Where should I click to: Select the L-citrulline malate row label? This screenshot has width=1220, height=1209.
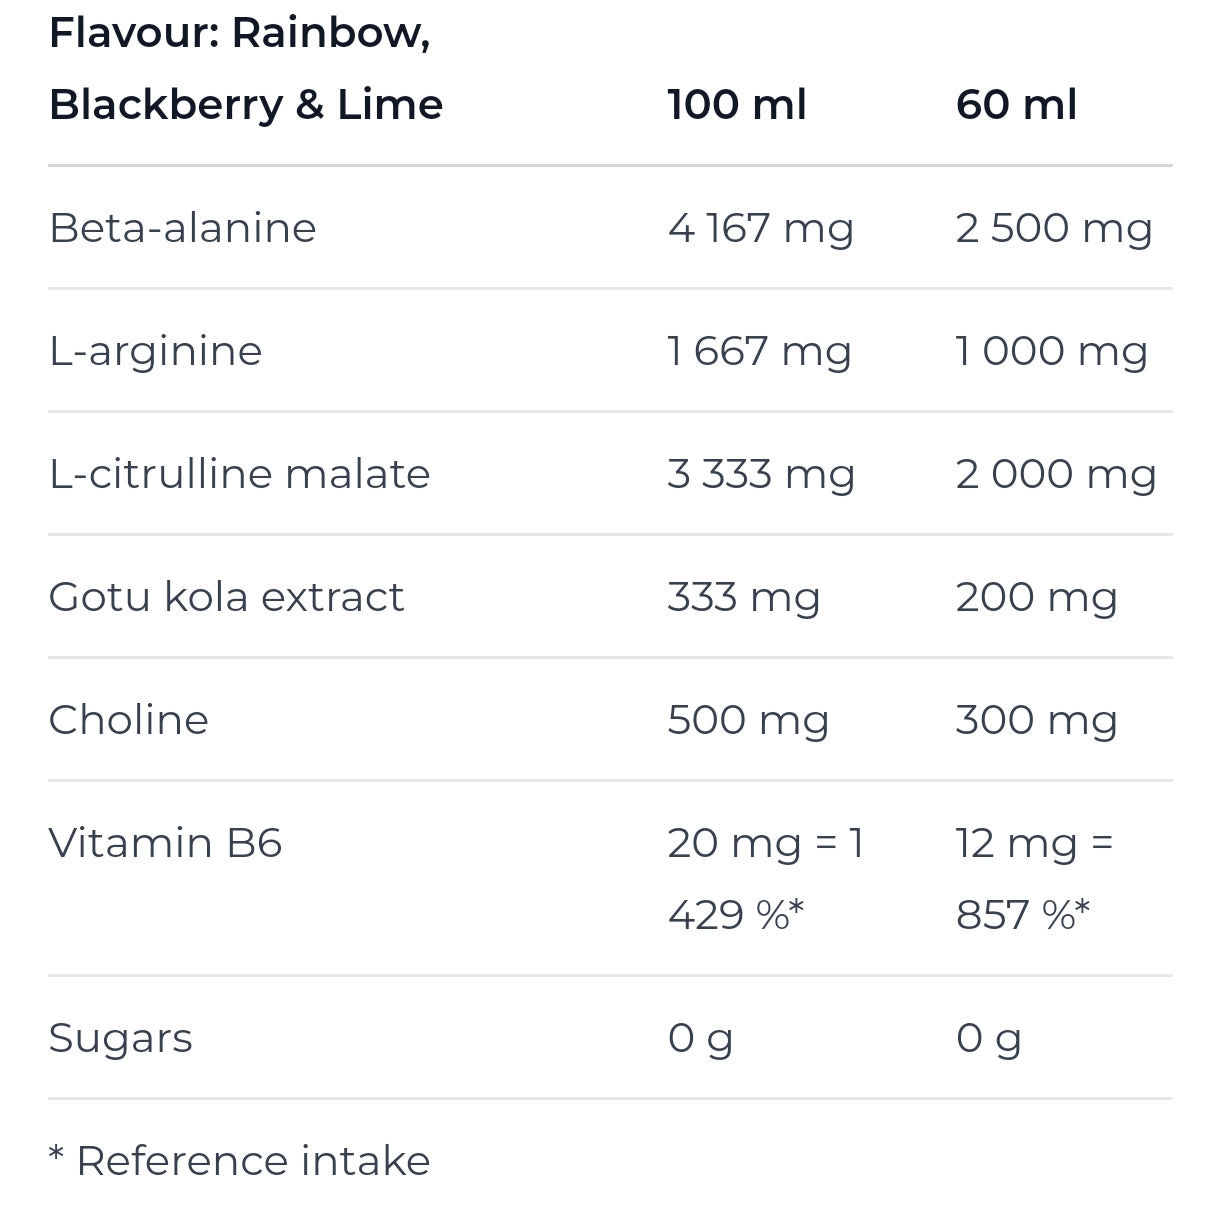(x=239, y=474)
